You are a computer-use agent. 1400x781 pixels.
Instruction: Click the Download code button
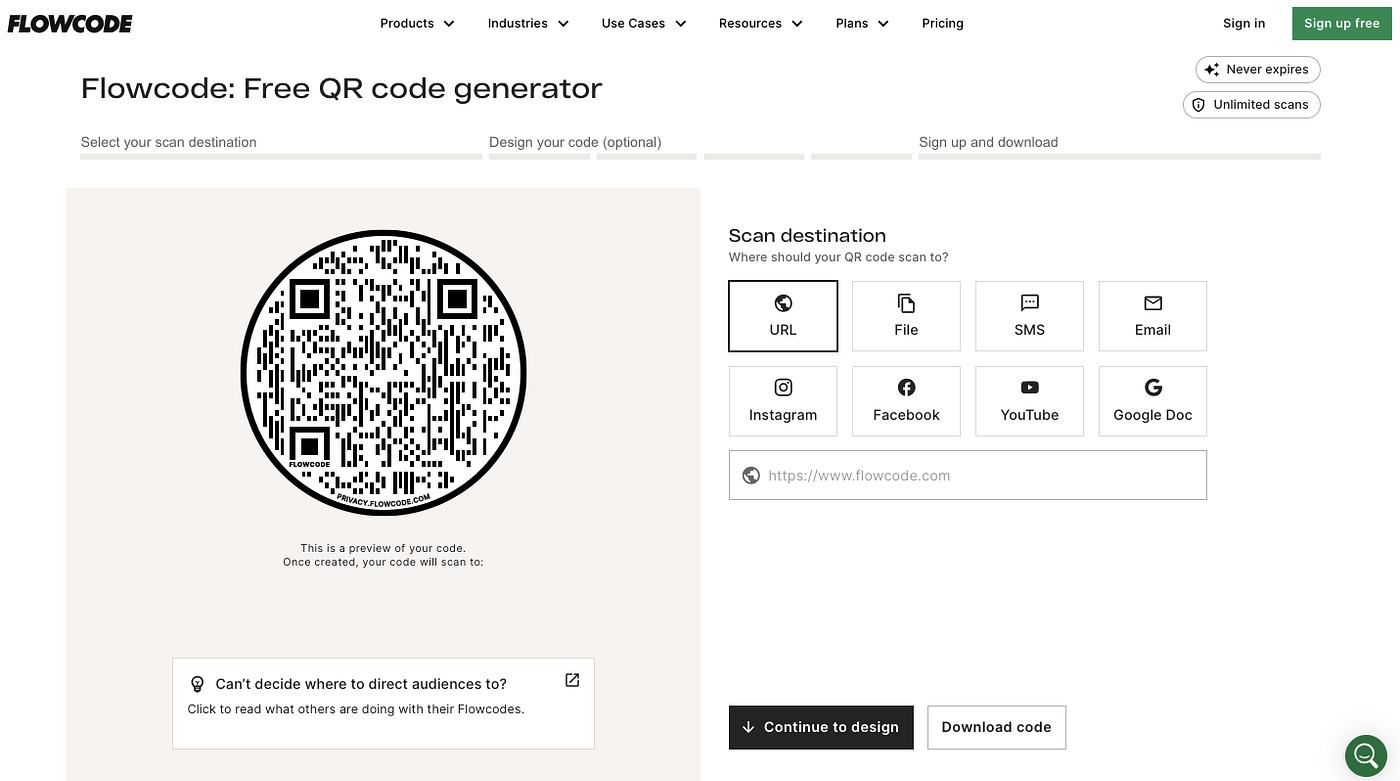point(996,727)
